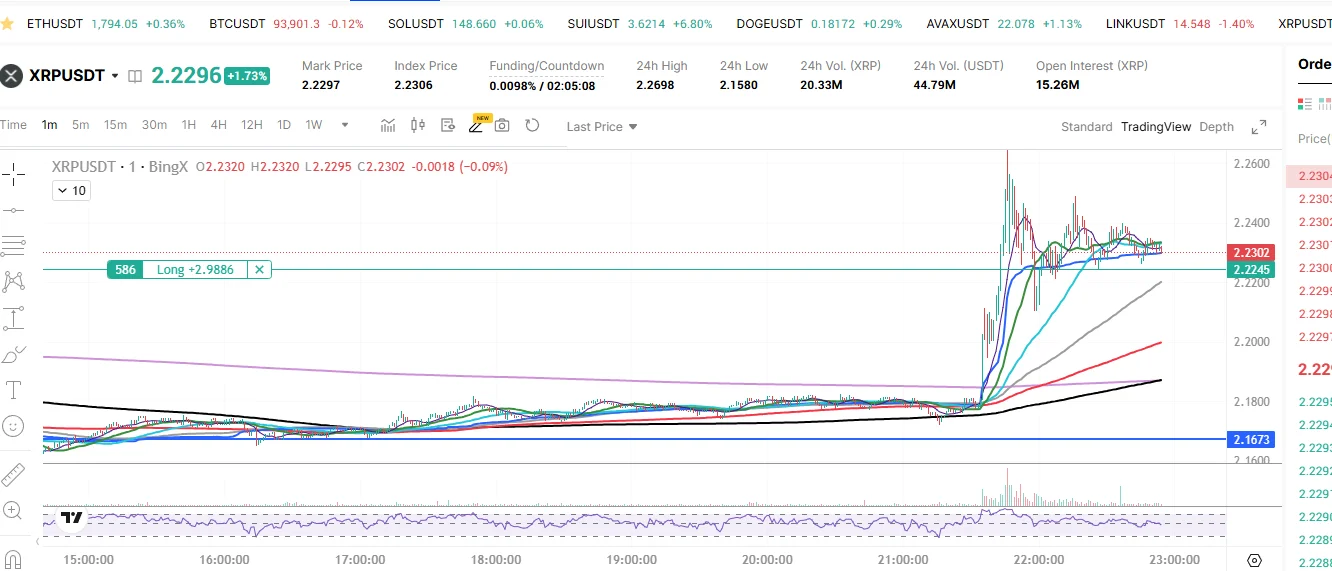
Task: Toggle the magnet snap mode
Action: 13,559
